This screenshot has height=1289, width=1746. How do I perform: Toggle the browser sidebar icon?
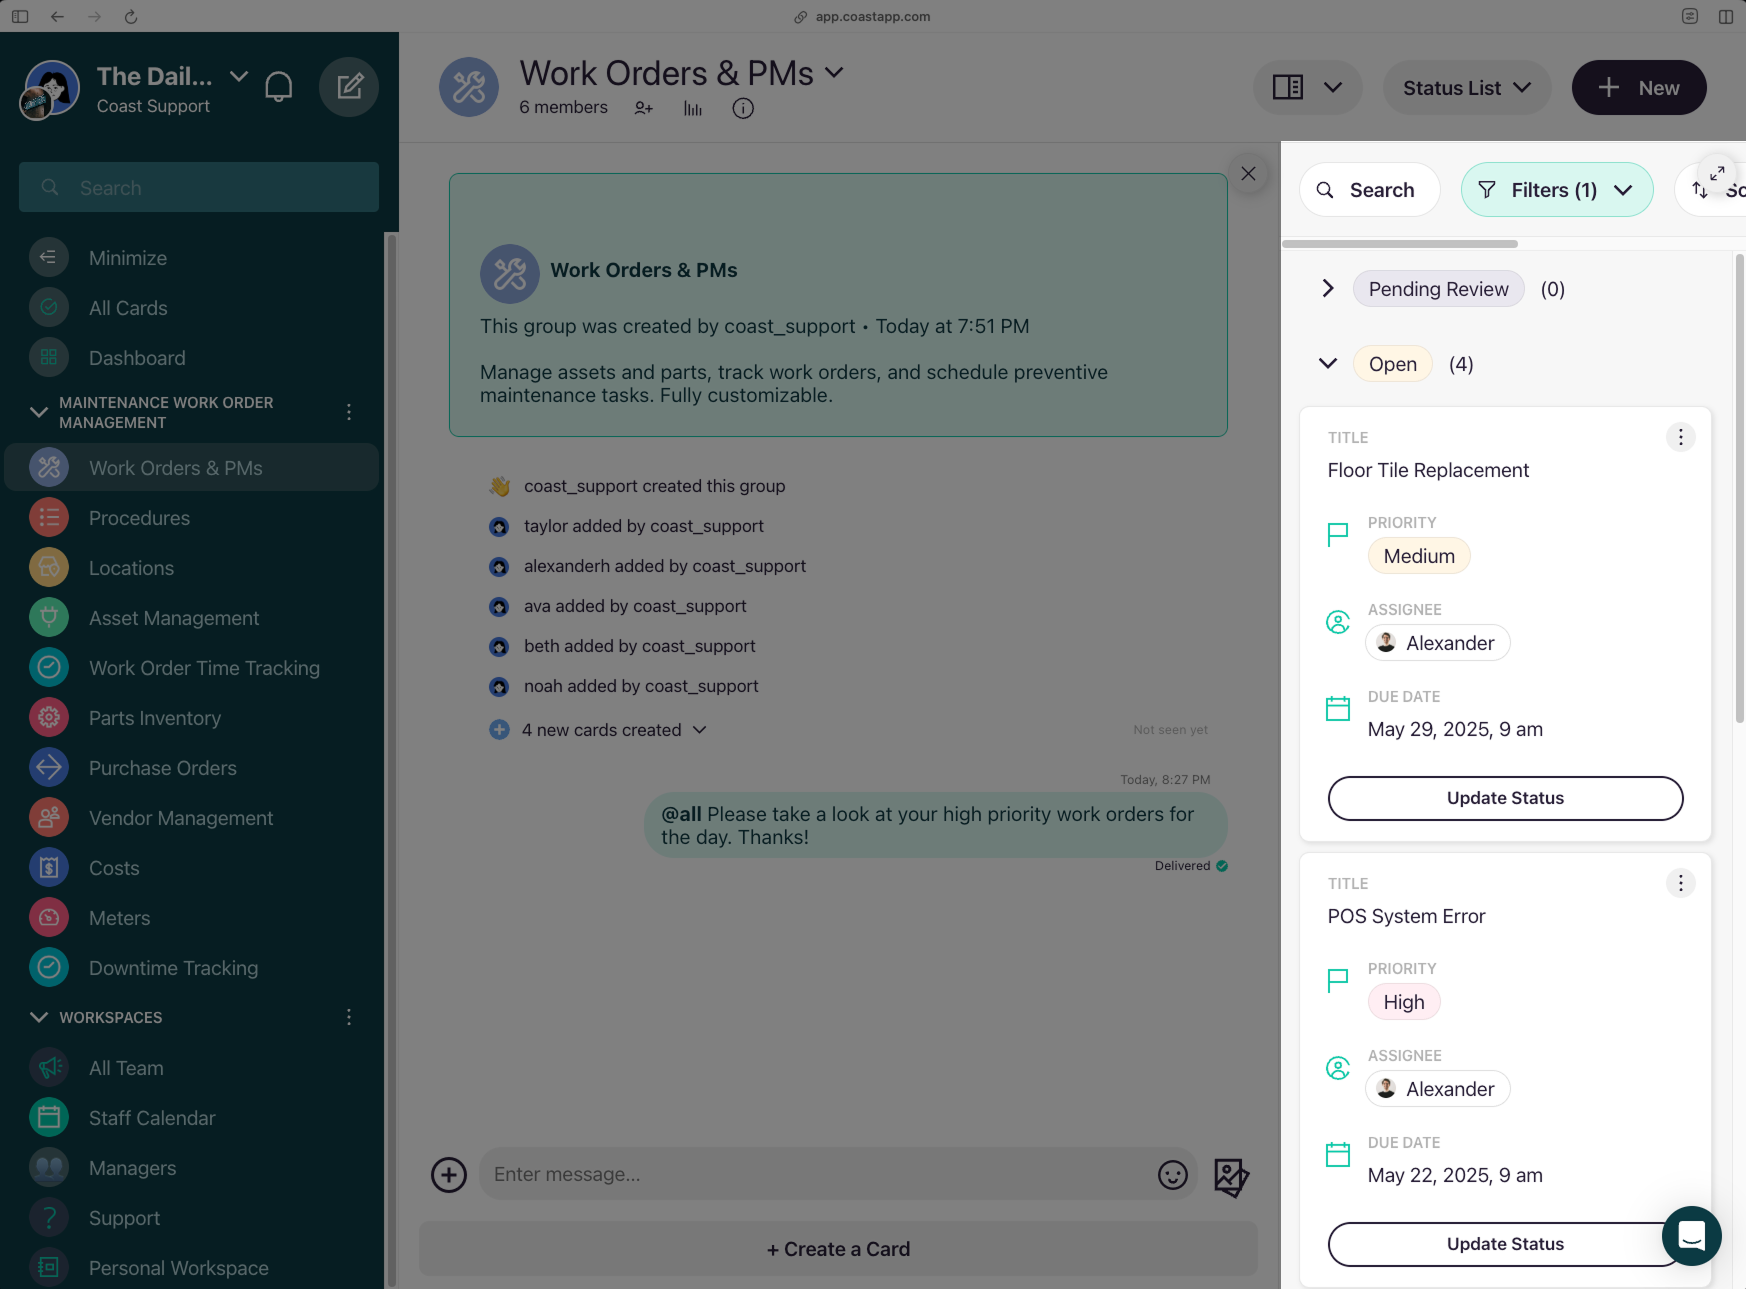20,16
